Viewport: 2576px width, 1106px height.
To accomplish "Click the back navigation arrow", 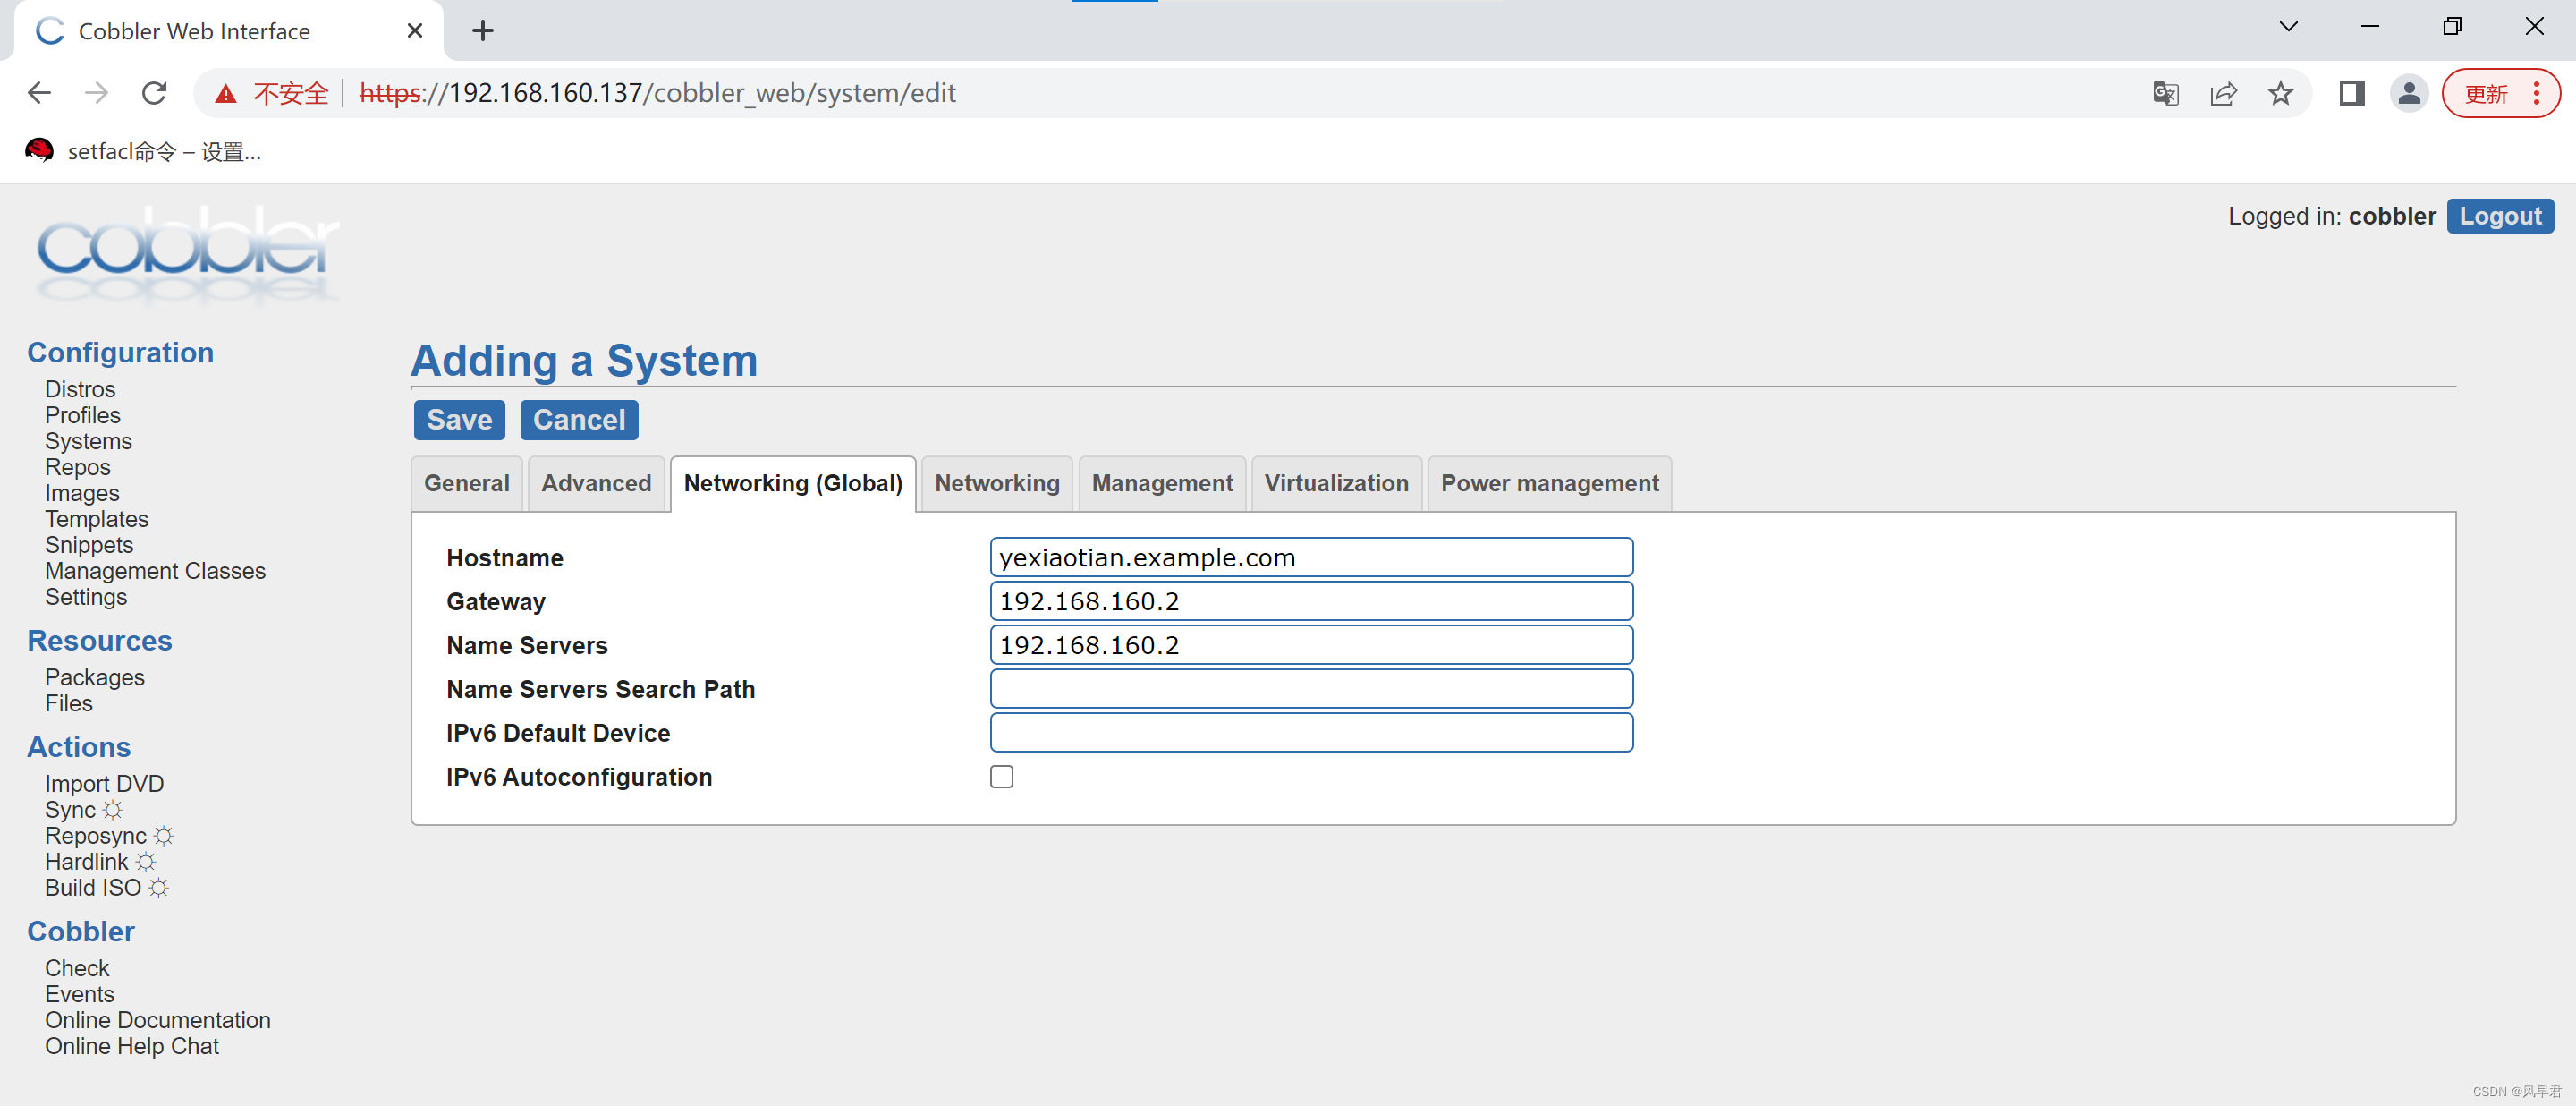I will [x=39, y=93].
